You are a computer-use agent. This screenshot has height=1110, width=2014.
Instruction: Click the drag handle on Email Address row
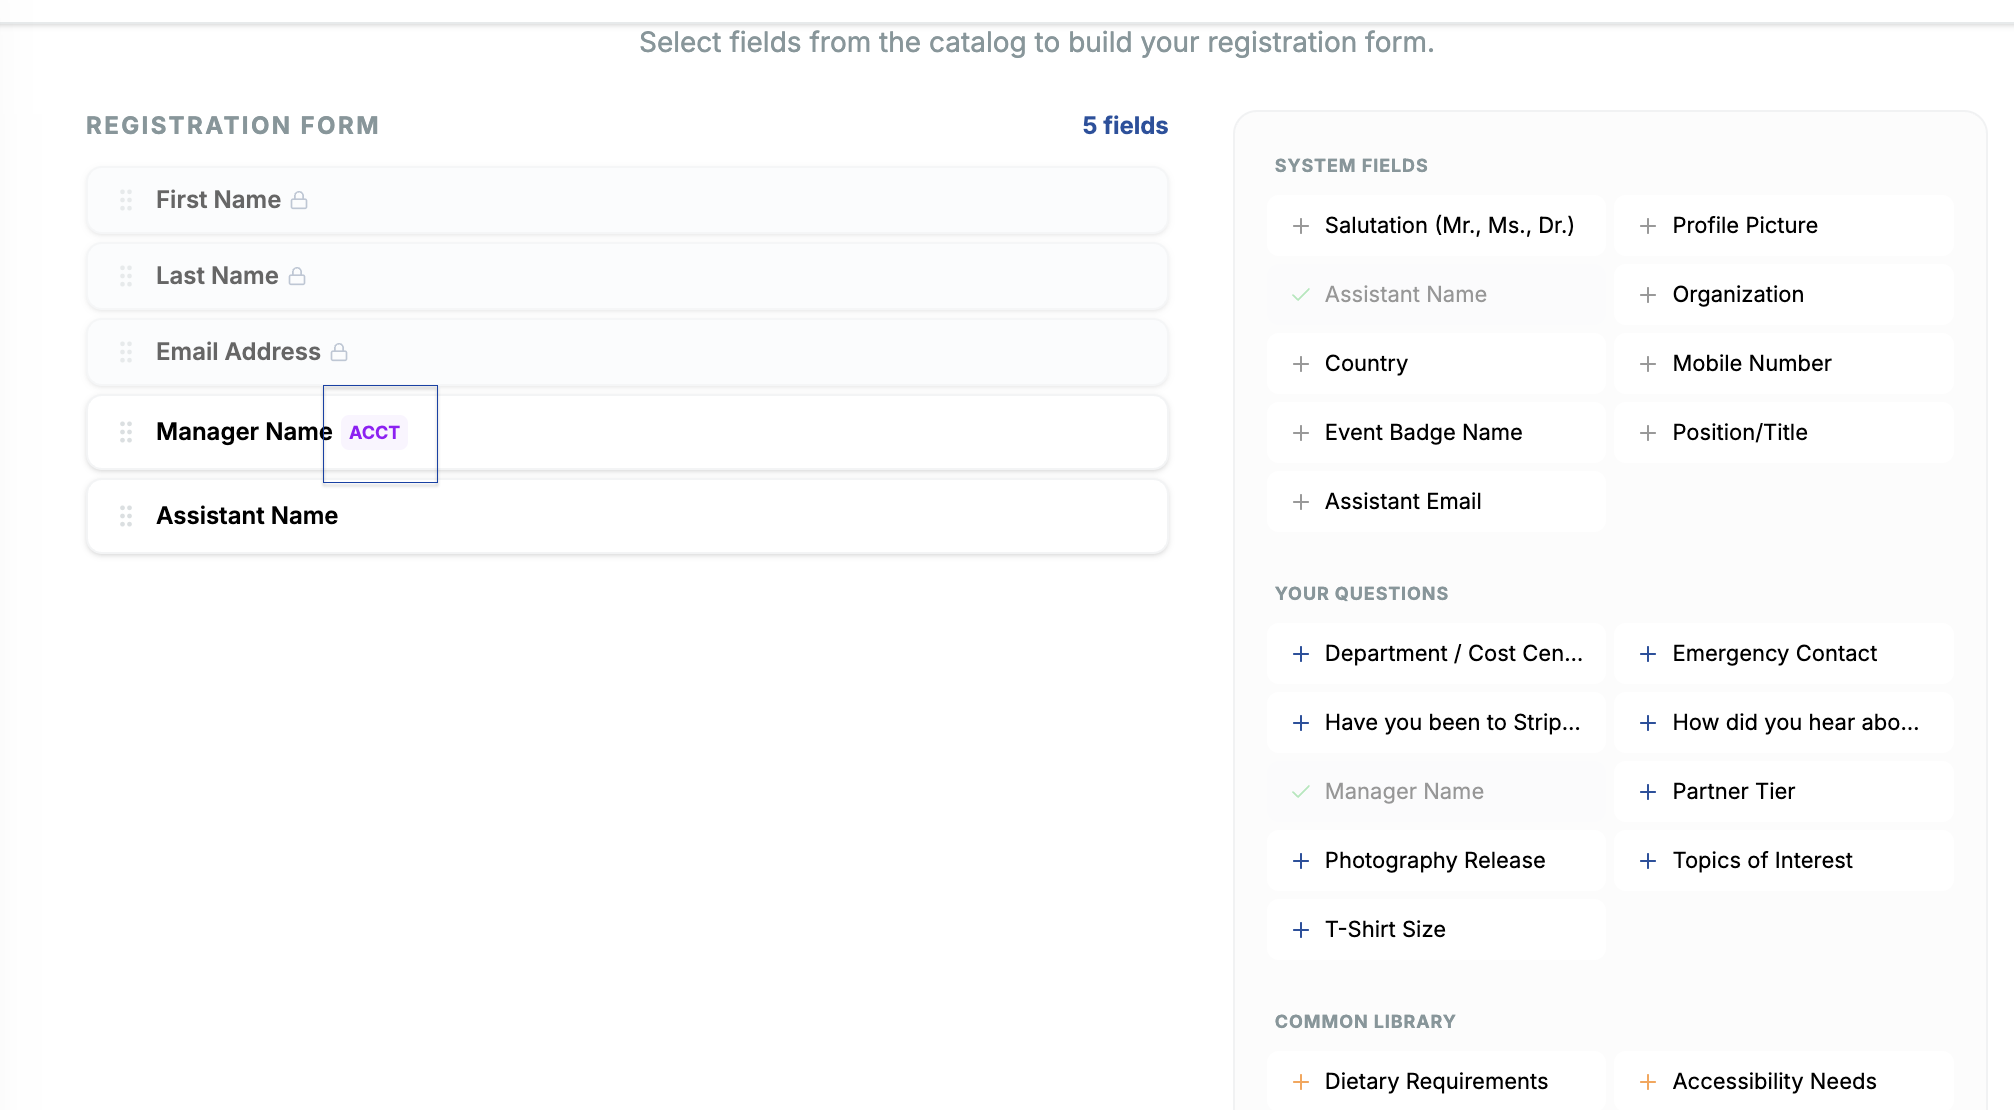[x=126, y=352]
